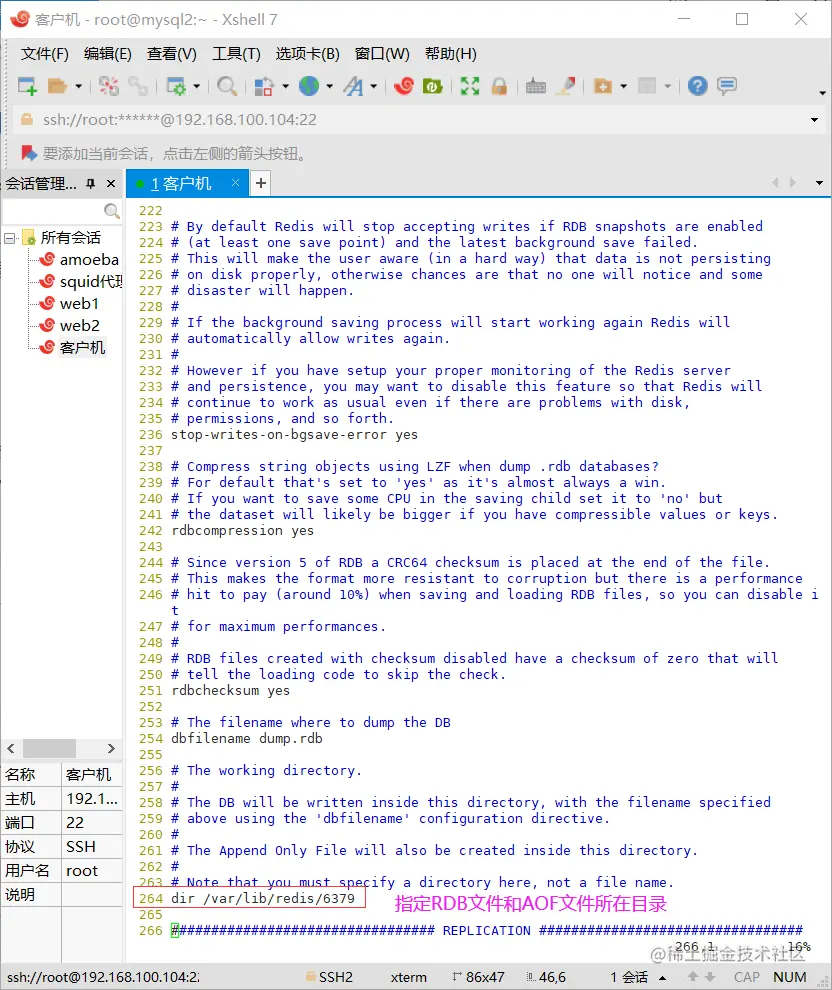
Task: Select the amoeba session
Action: coord(88,259)
